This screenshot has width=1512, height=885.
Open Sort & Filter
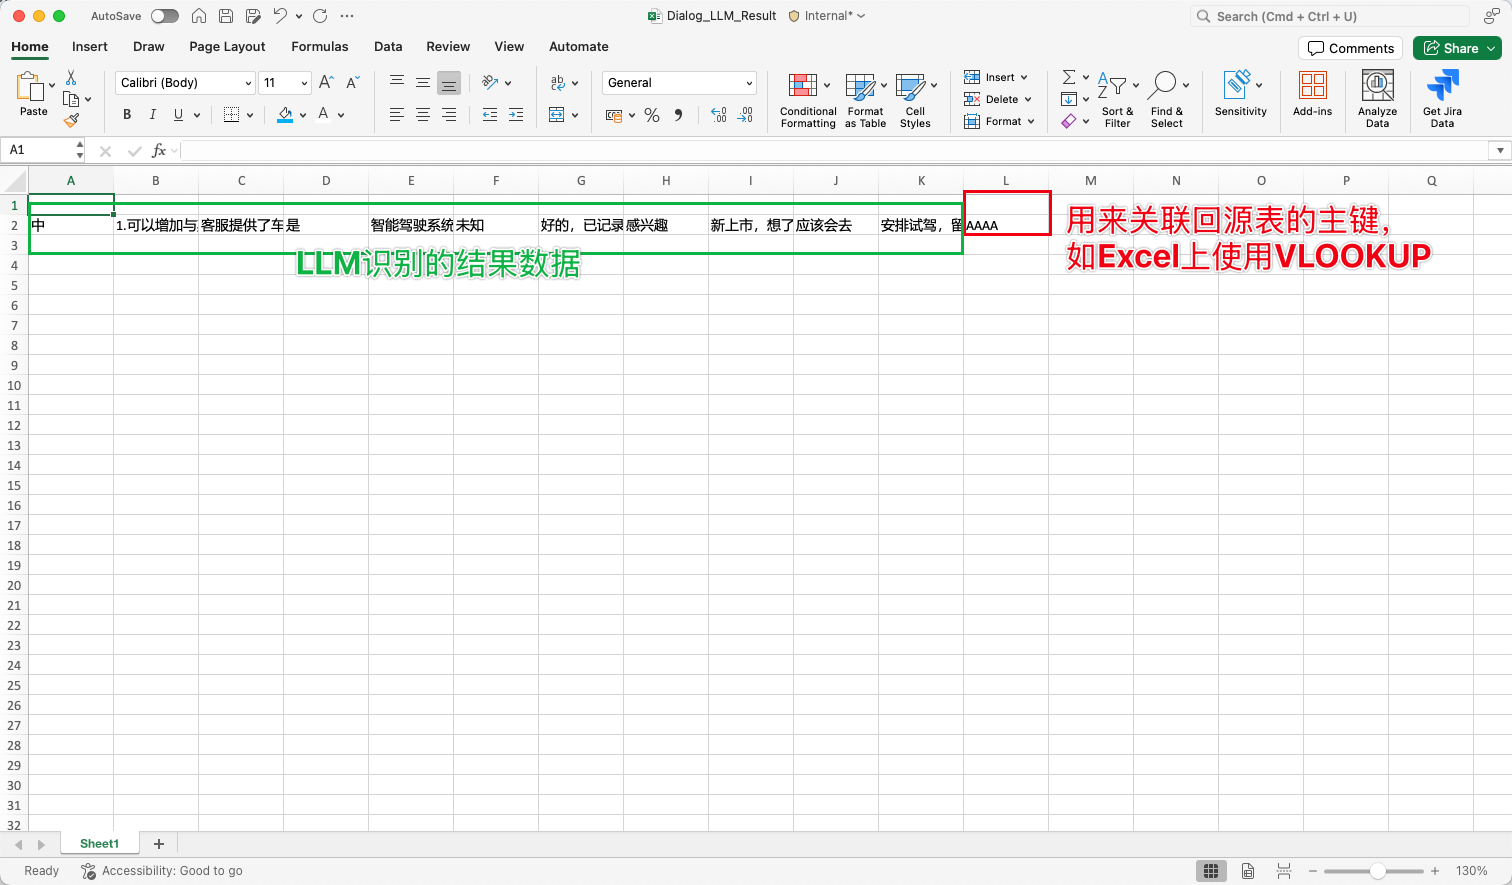click(1117, 101)
